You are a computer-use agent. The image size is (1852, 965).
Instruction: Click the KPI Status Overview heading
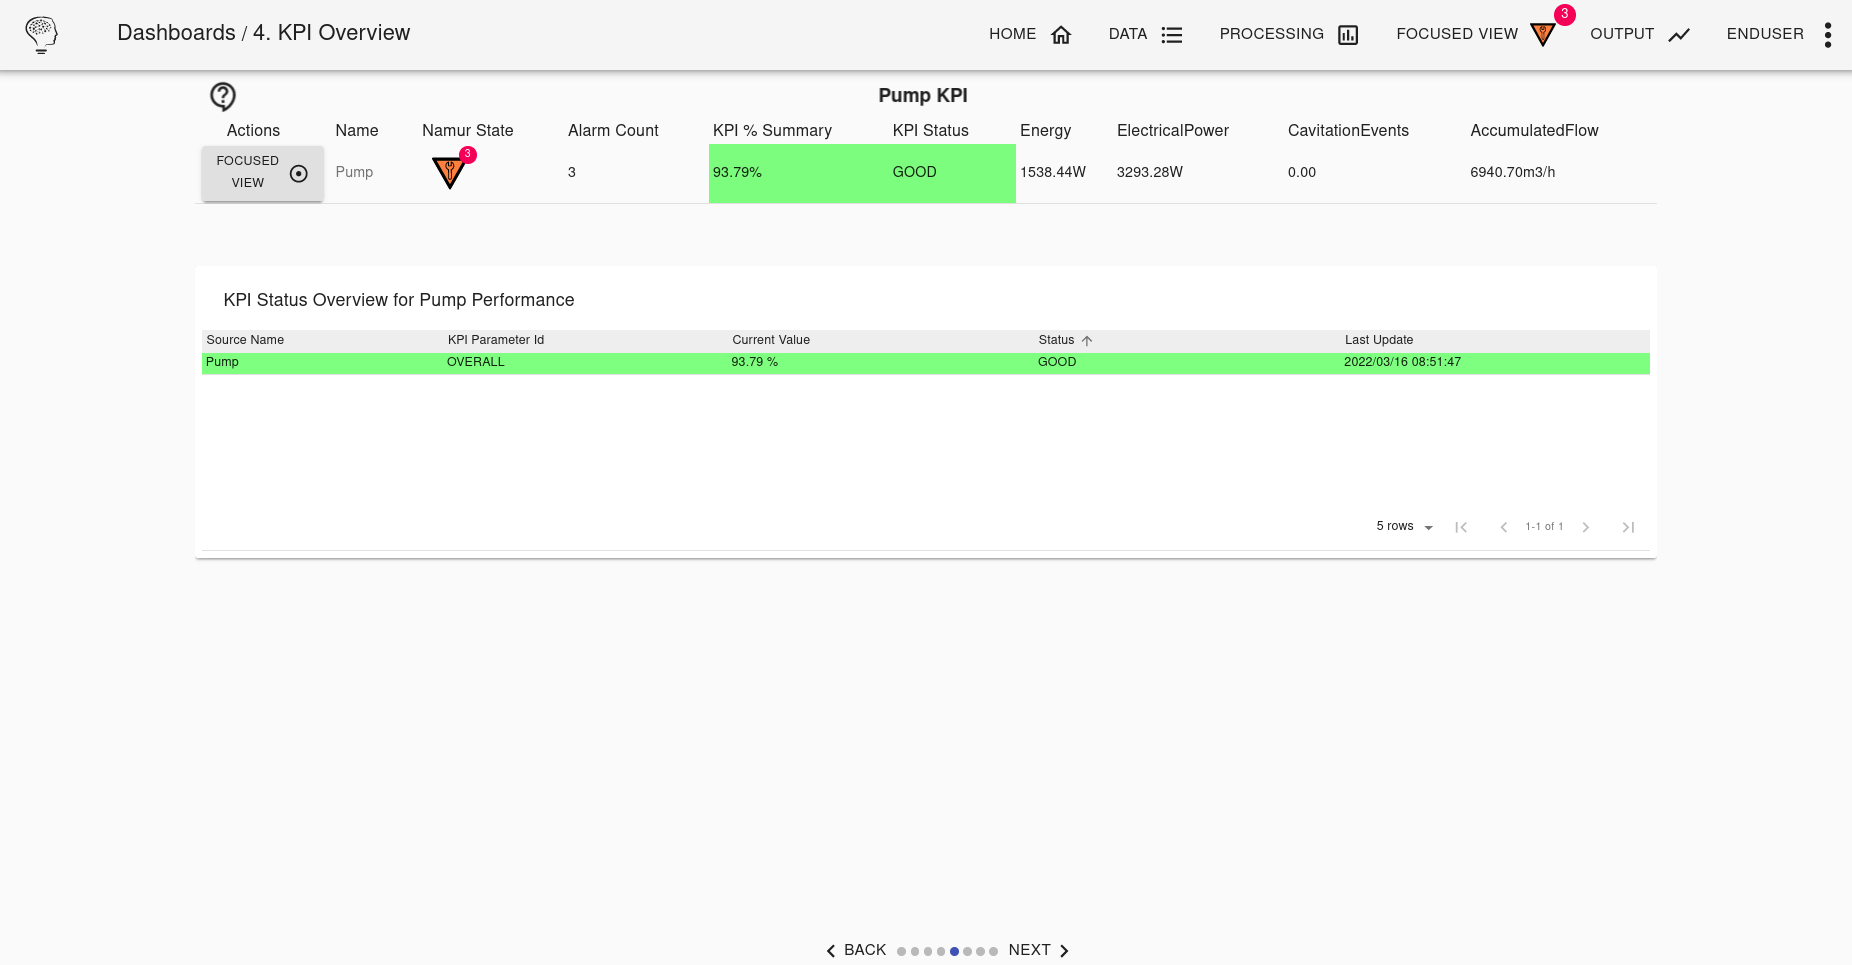pyautogui.click(x=399, y=300)
